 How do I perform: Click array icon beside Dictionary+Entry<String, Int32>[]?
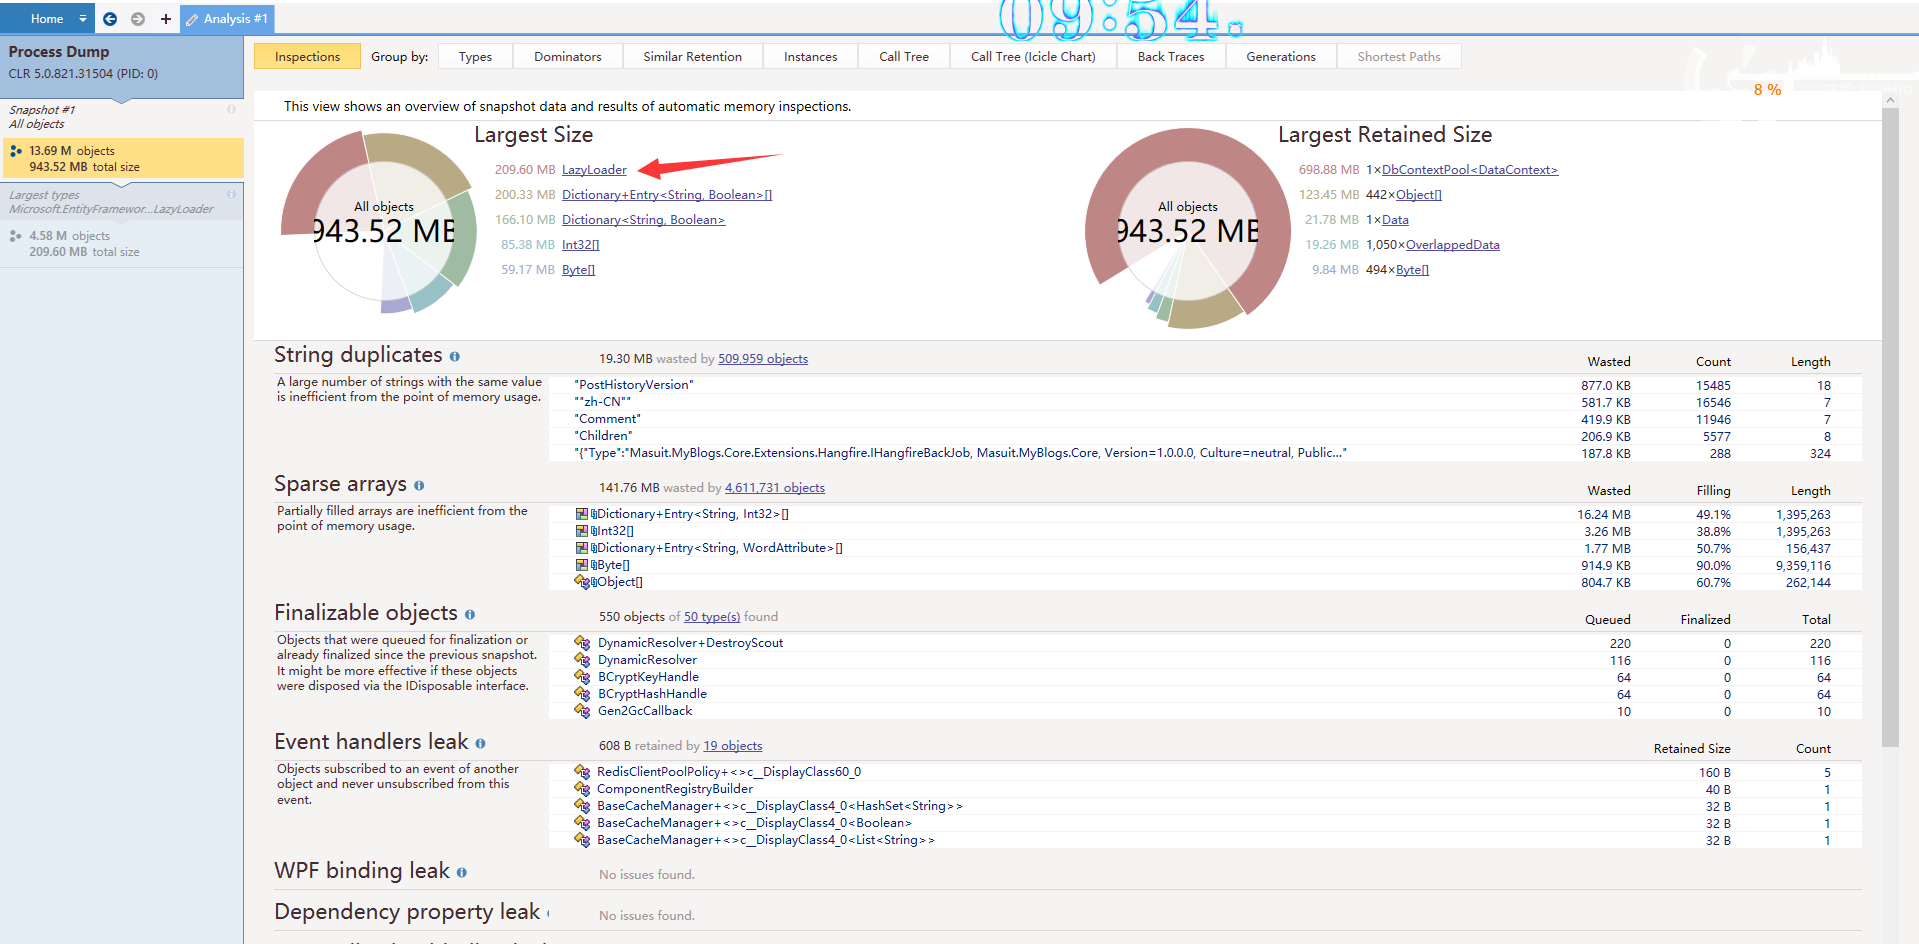pyautogui.click(x=582, y=514)
